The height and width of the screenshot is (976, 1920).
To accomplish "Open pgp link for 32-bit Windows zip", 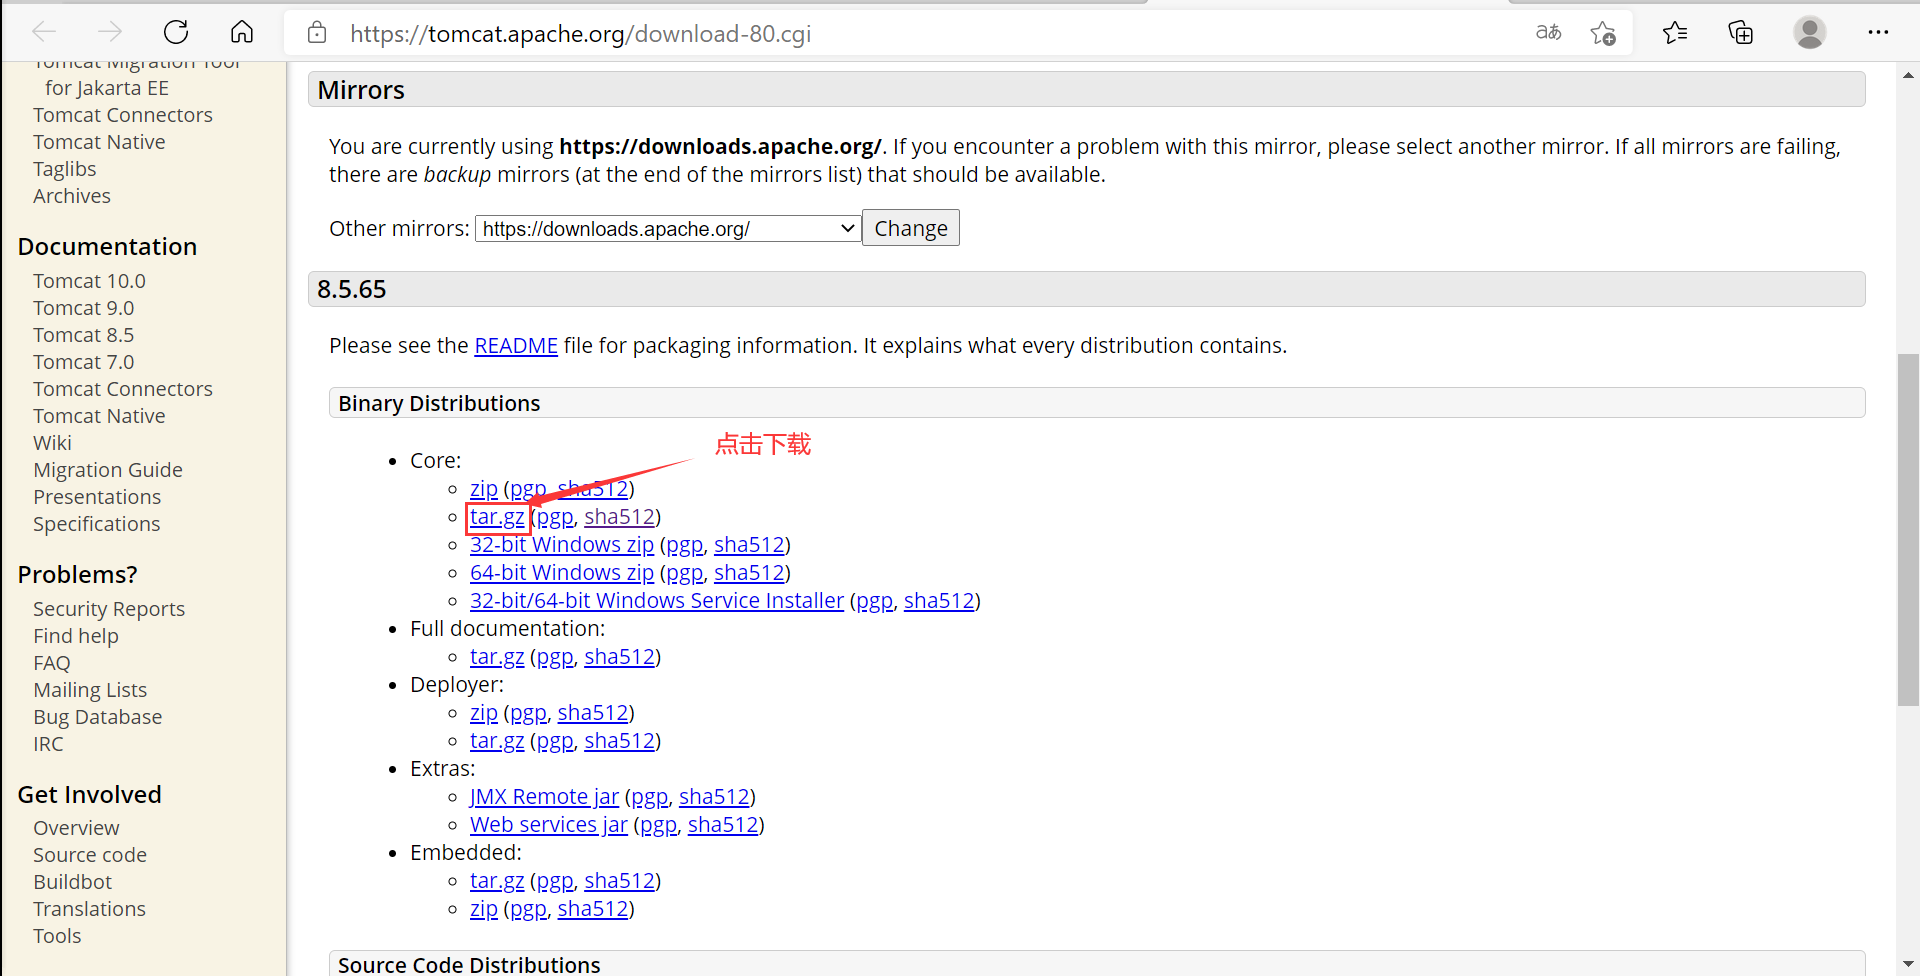I will click(x=685, y=545).
